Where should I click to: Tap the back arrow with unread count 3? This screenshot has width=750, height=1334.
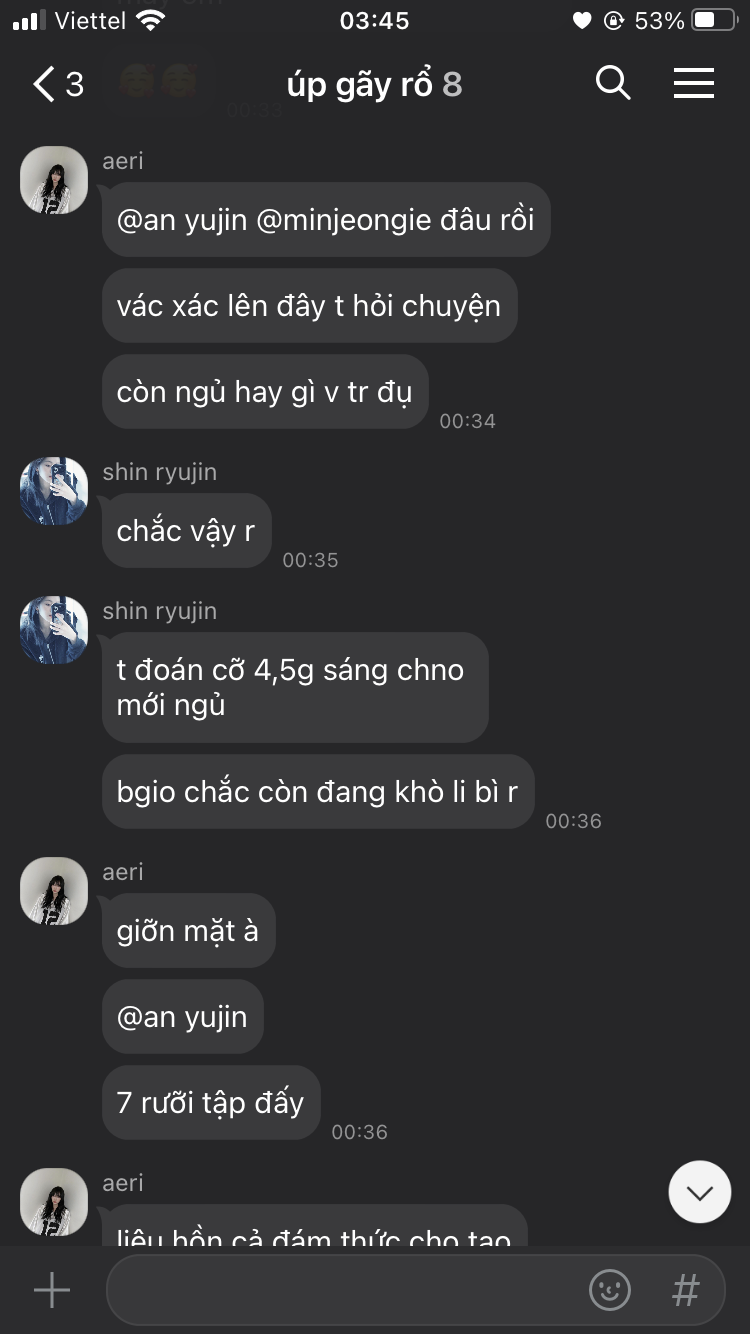(x=58, y=85)
